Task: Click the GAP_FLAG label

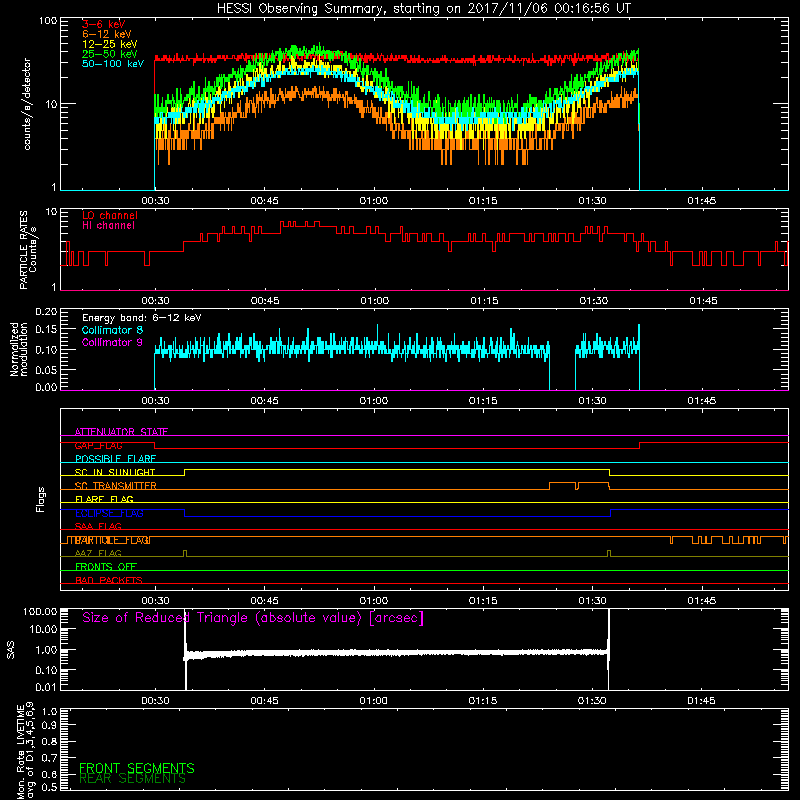Action: pyautogui.click(x=98, y=445)
